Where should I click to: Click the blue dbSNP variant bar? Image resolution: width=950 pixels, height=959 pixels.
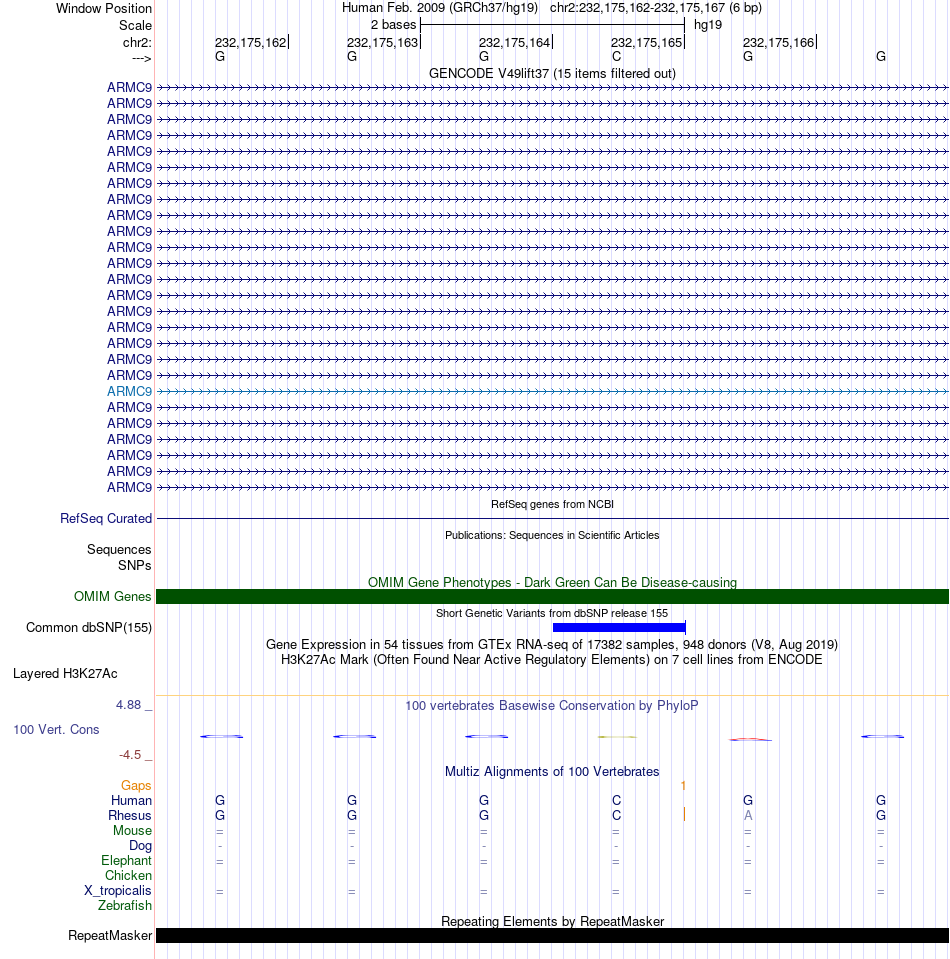pos(619,627)
